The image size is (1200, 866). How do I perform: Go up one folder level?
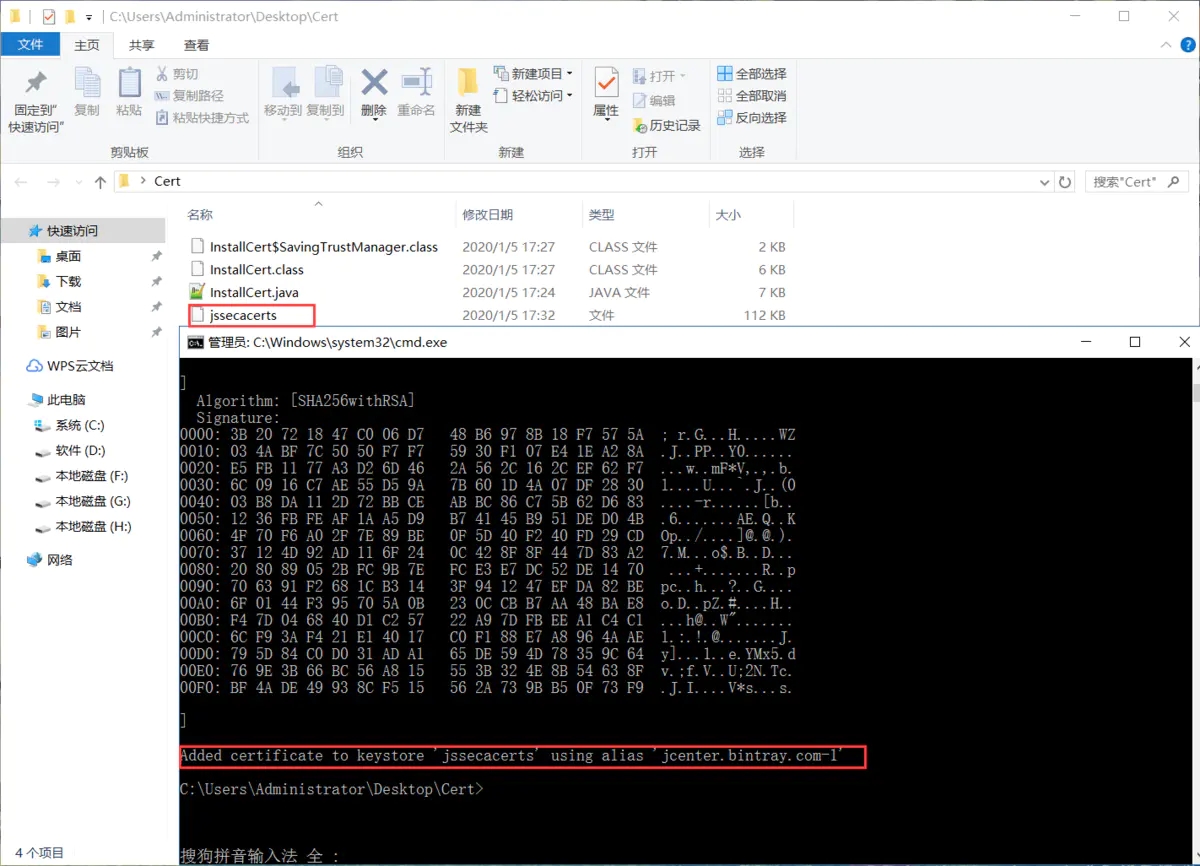[100, 182]
